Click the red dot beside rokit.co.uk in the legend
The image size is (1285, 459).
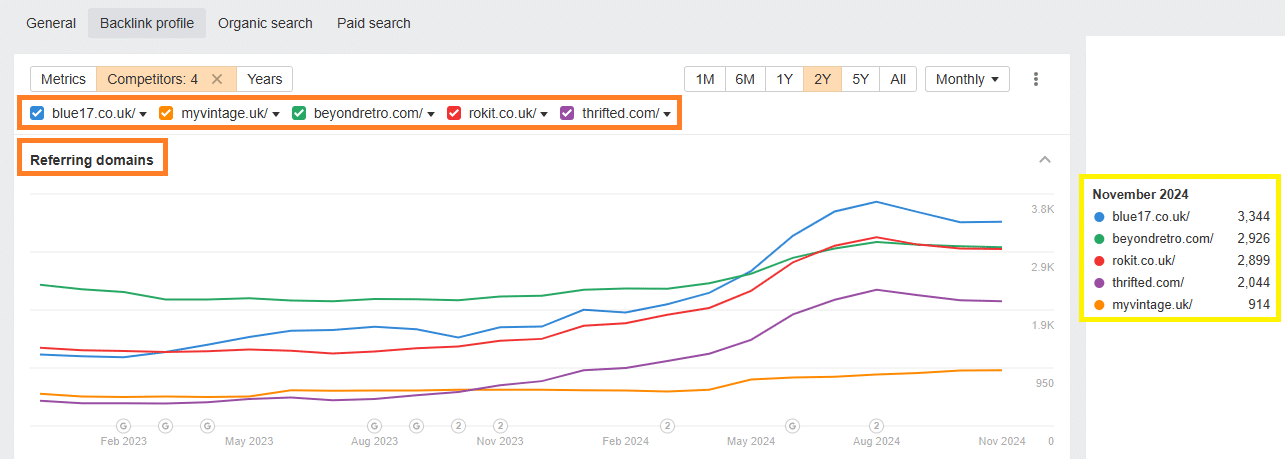[x=1099, y=260]
